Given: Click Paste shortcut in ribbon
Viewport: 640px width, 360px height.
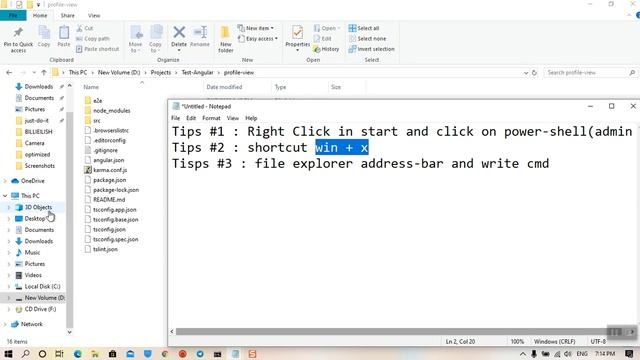Looking at the screenshot, I should (x=98, y=49).
